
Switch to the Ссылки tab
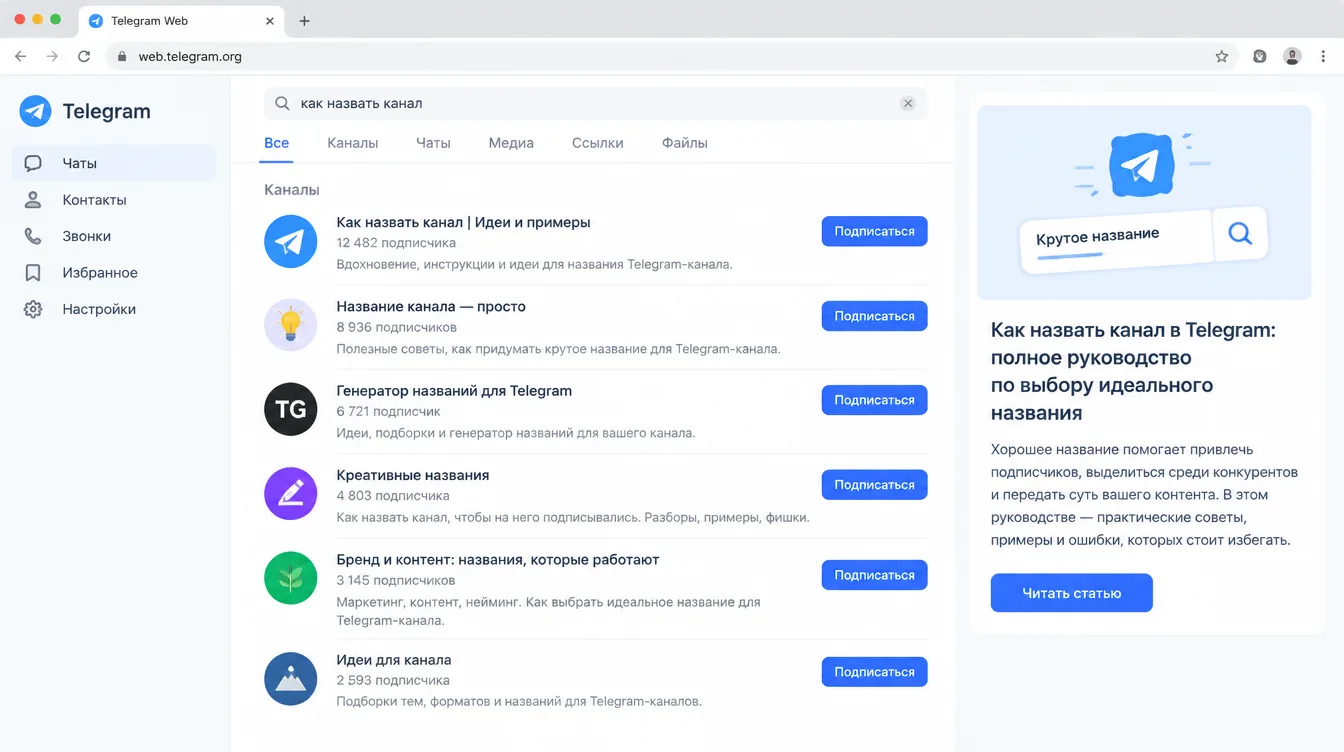598,143
